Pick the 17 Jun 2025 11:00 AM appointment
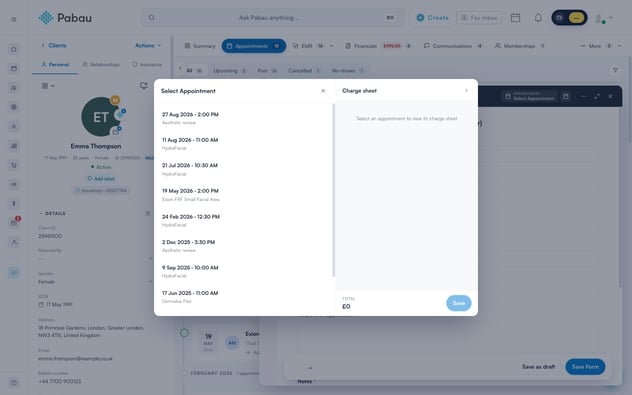The image size is (632, 395). click(244, 297)
